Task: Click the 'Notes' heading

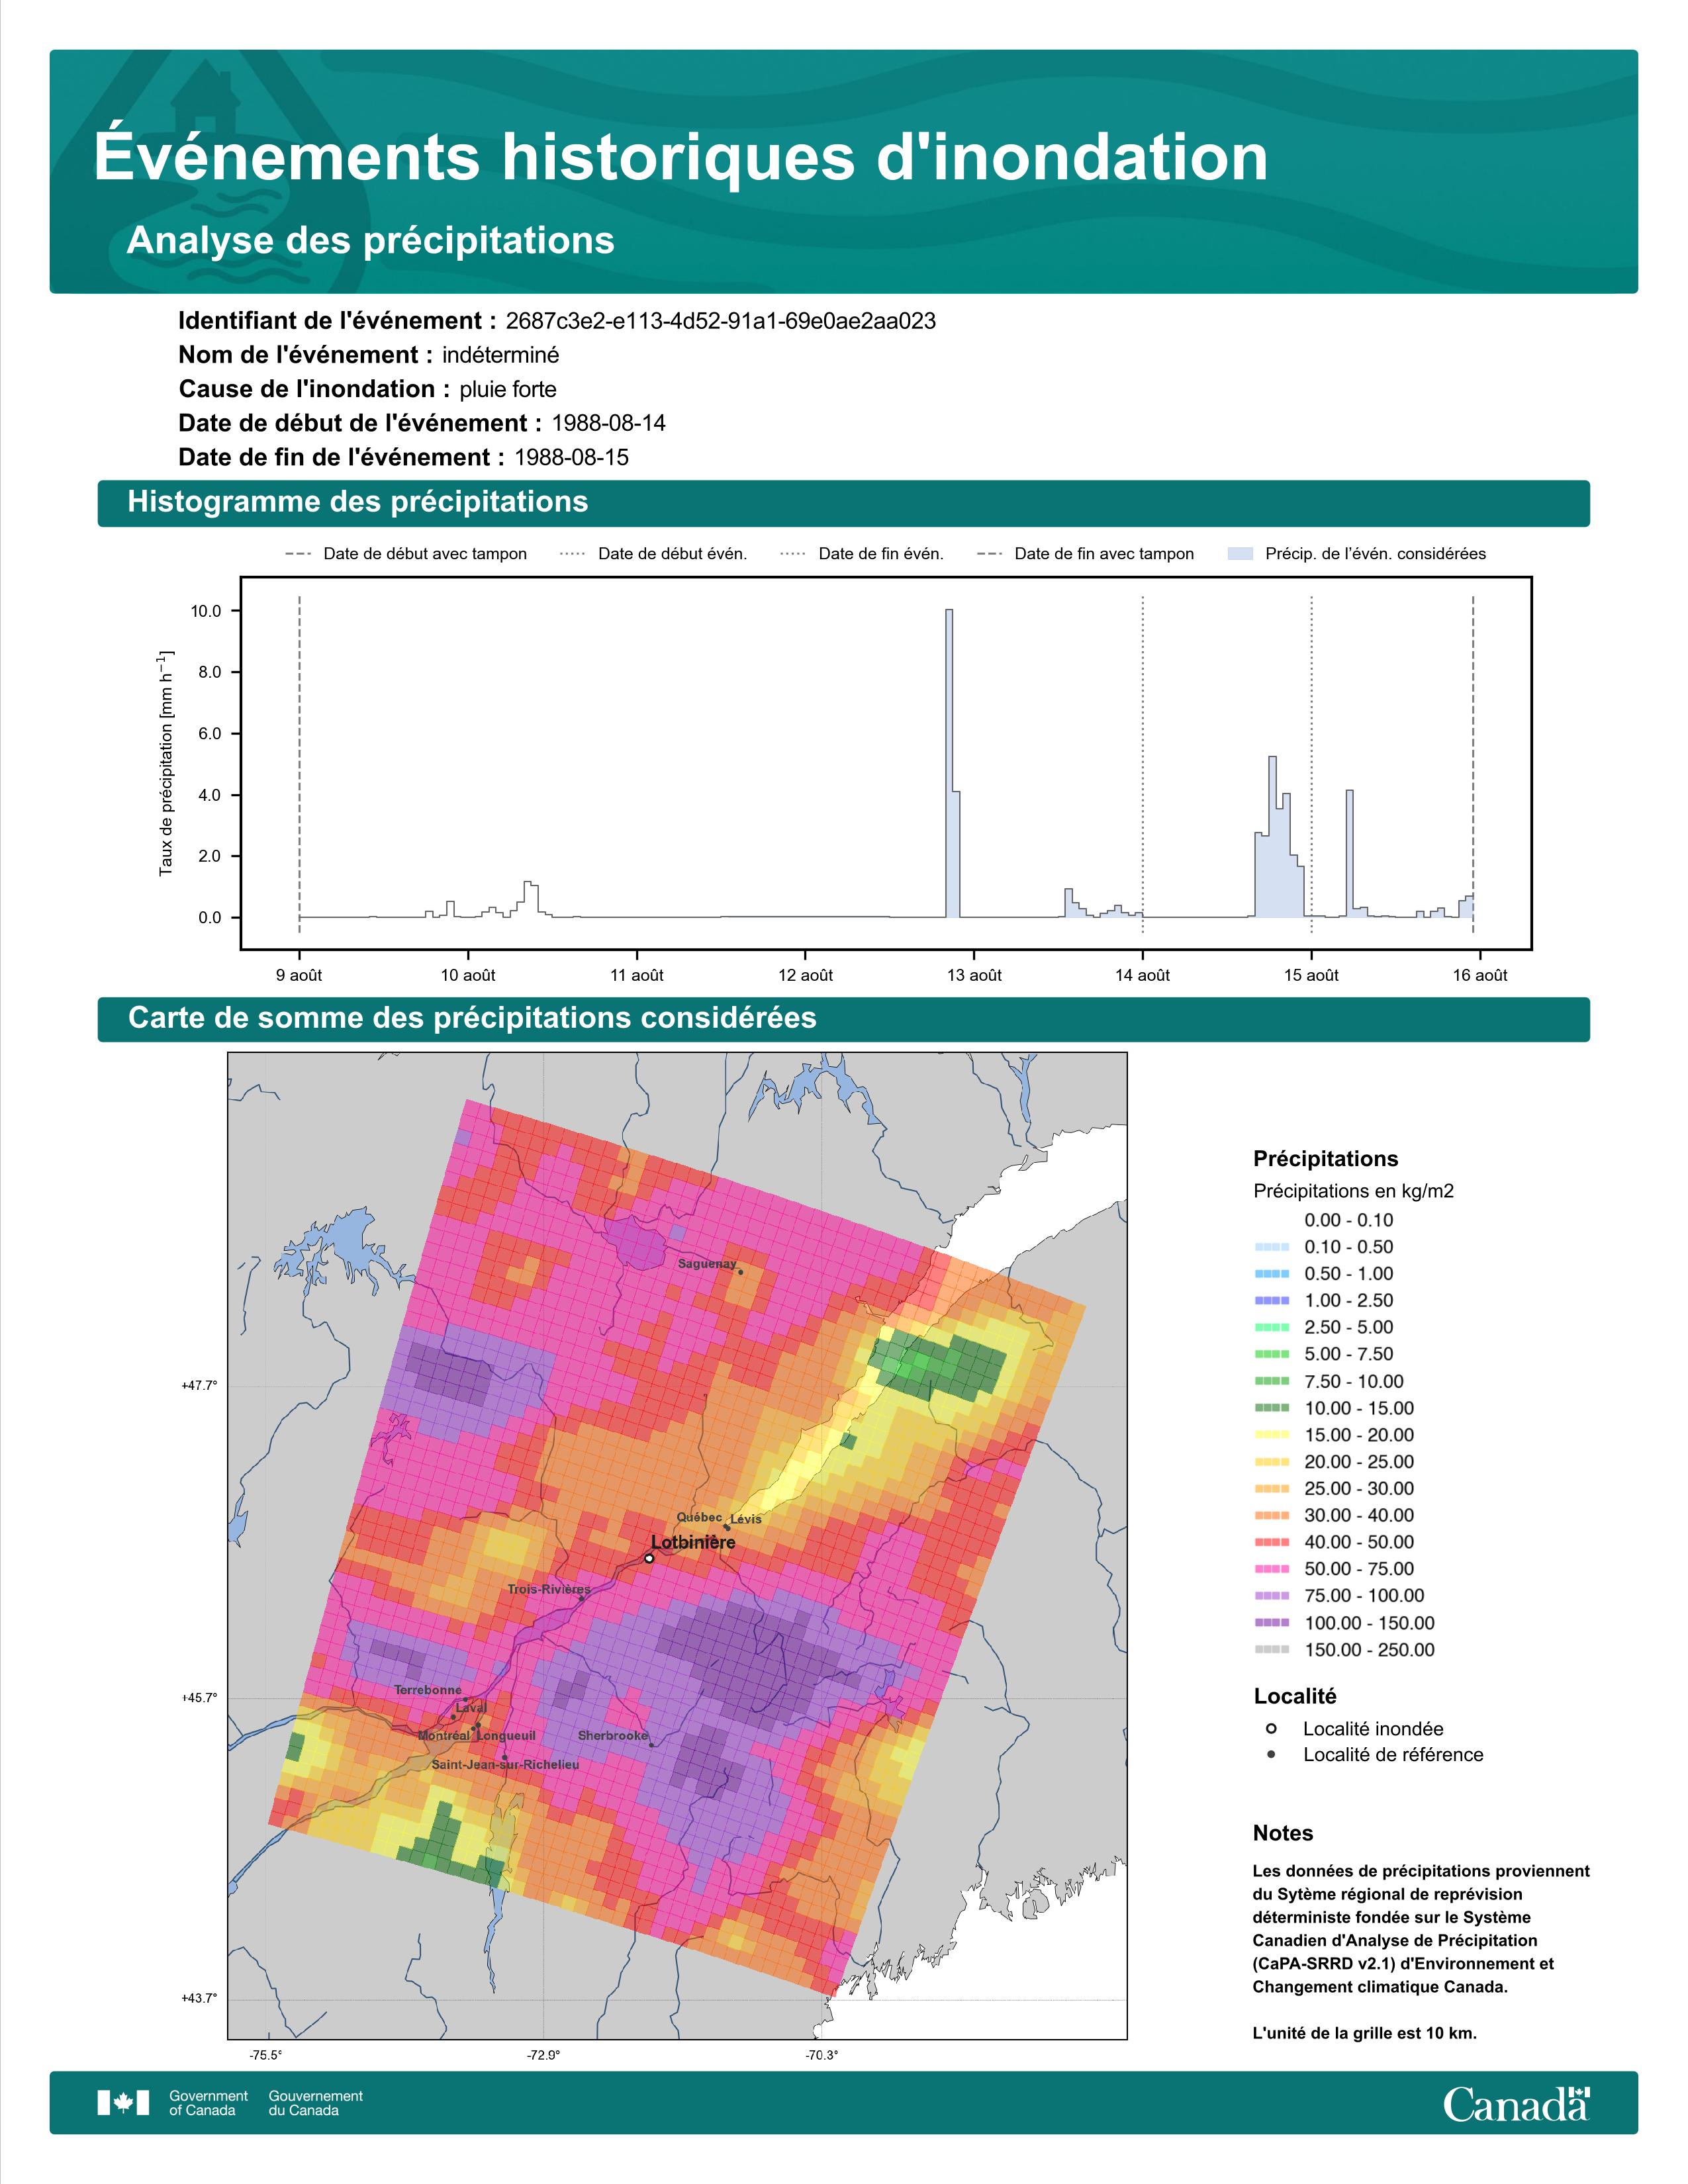Action: pos(1283,1833)
